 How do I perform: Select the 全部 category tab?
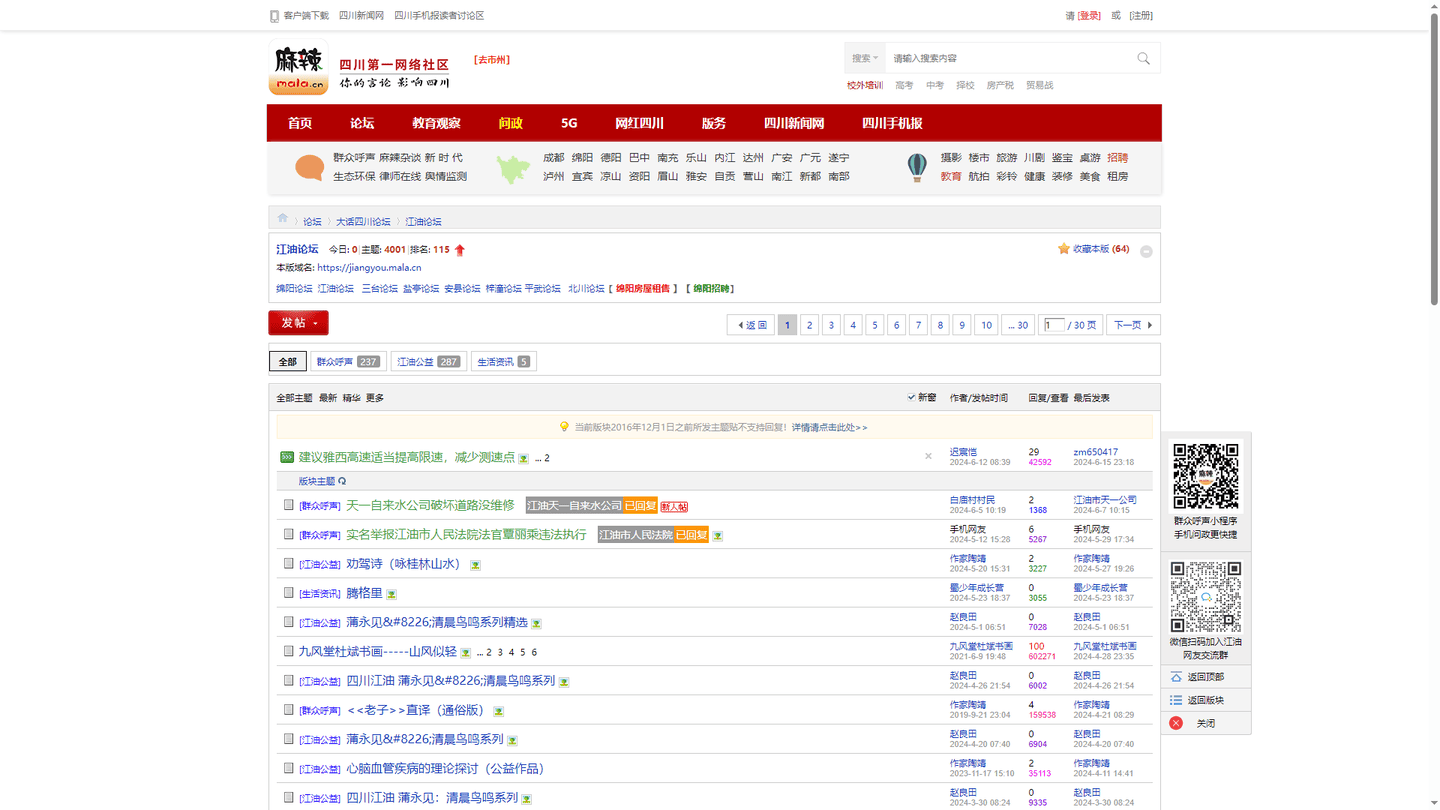[x=287, y=361]
